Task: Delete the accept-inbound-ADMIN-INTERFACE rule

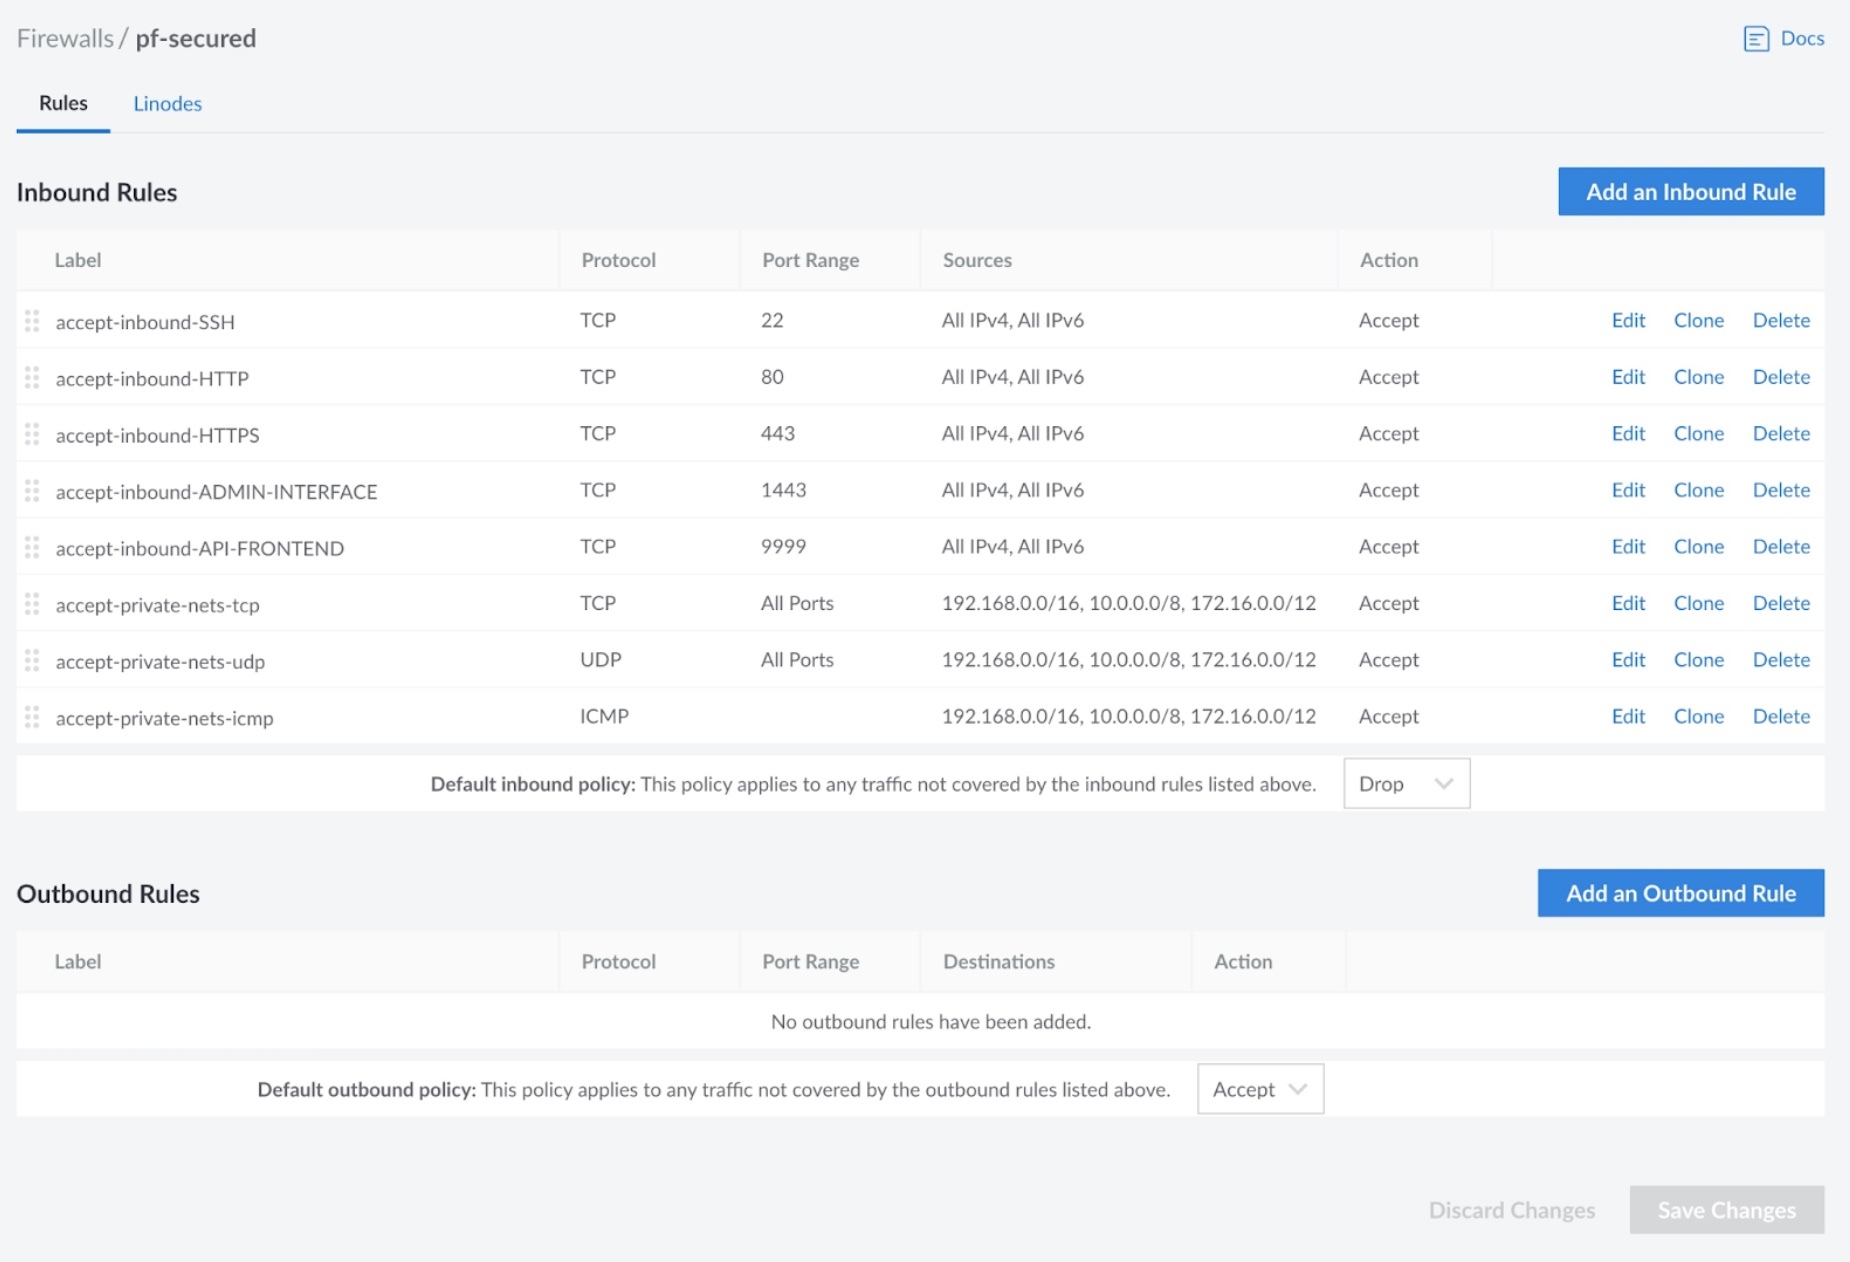Action: click(1781, 491)
